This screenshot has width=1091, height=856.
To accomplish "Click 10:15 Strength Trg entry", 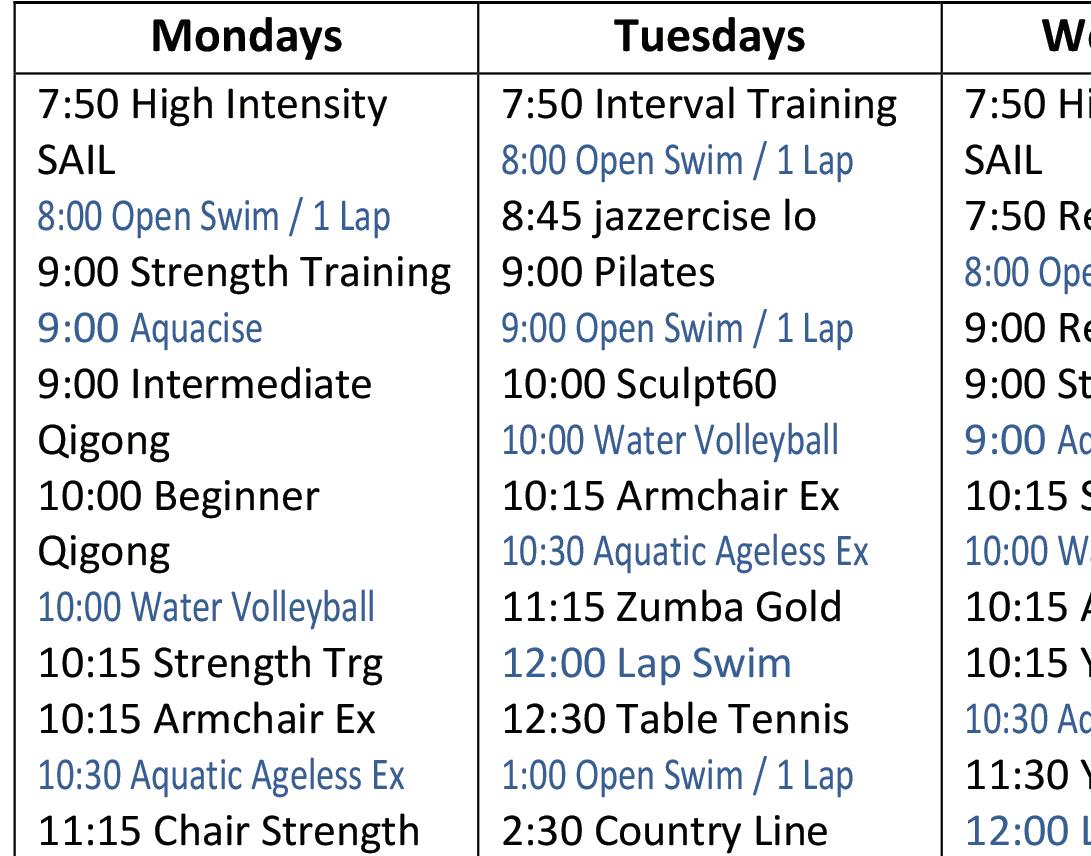I will click(x=198, y=663).
